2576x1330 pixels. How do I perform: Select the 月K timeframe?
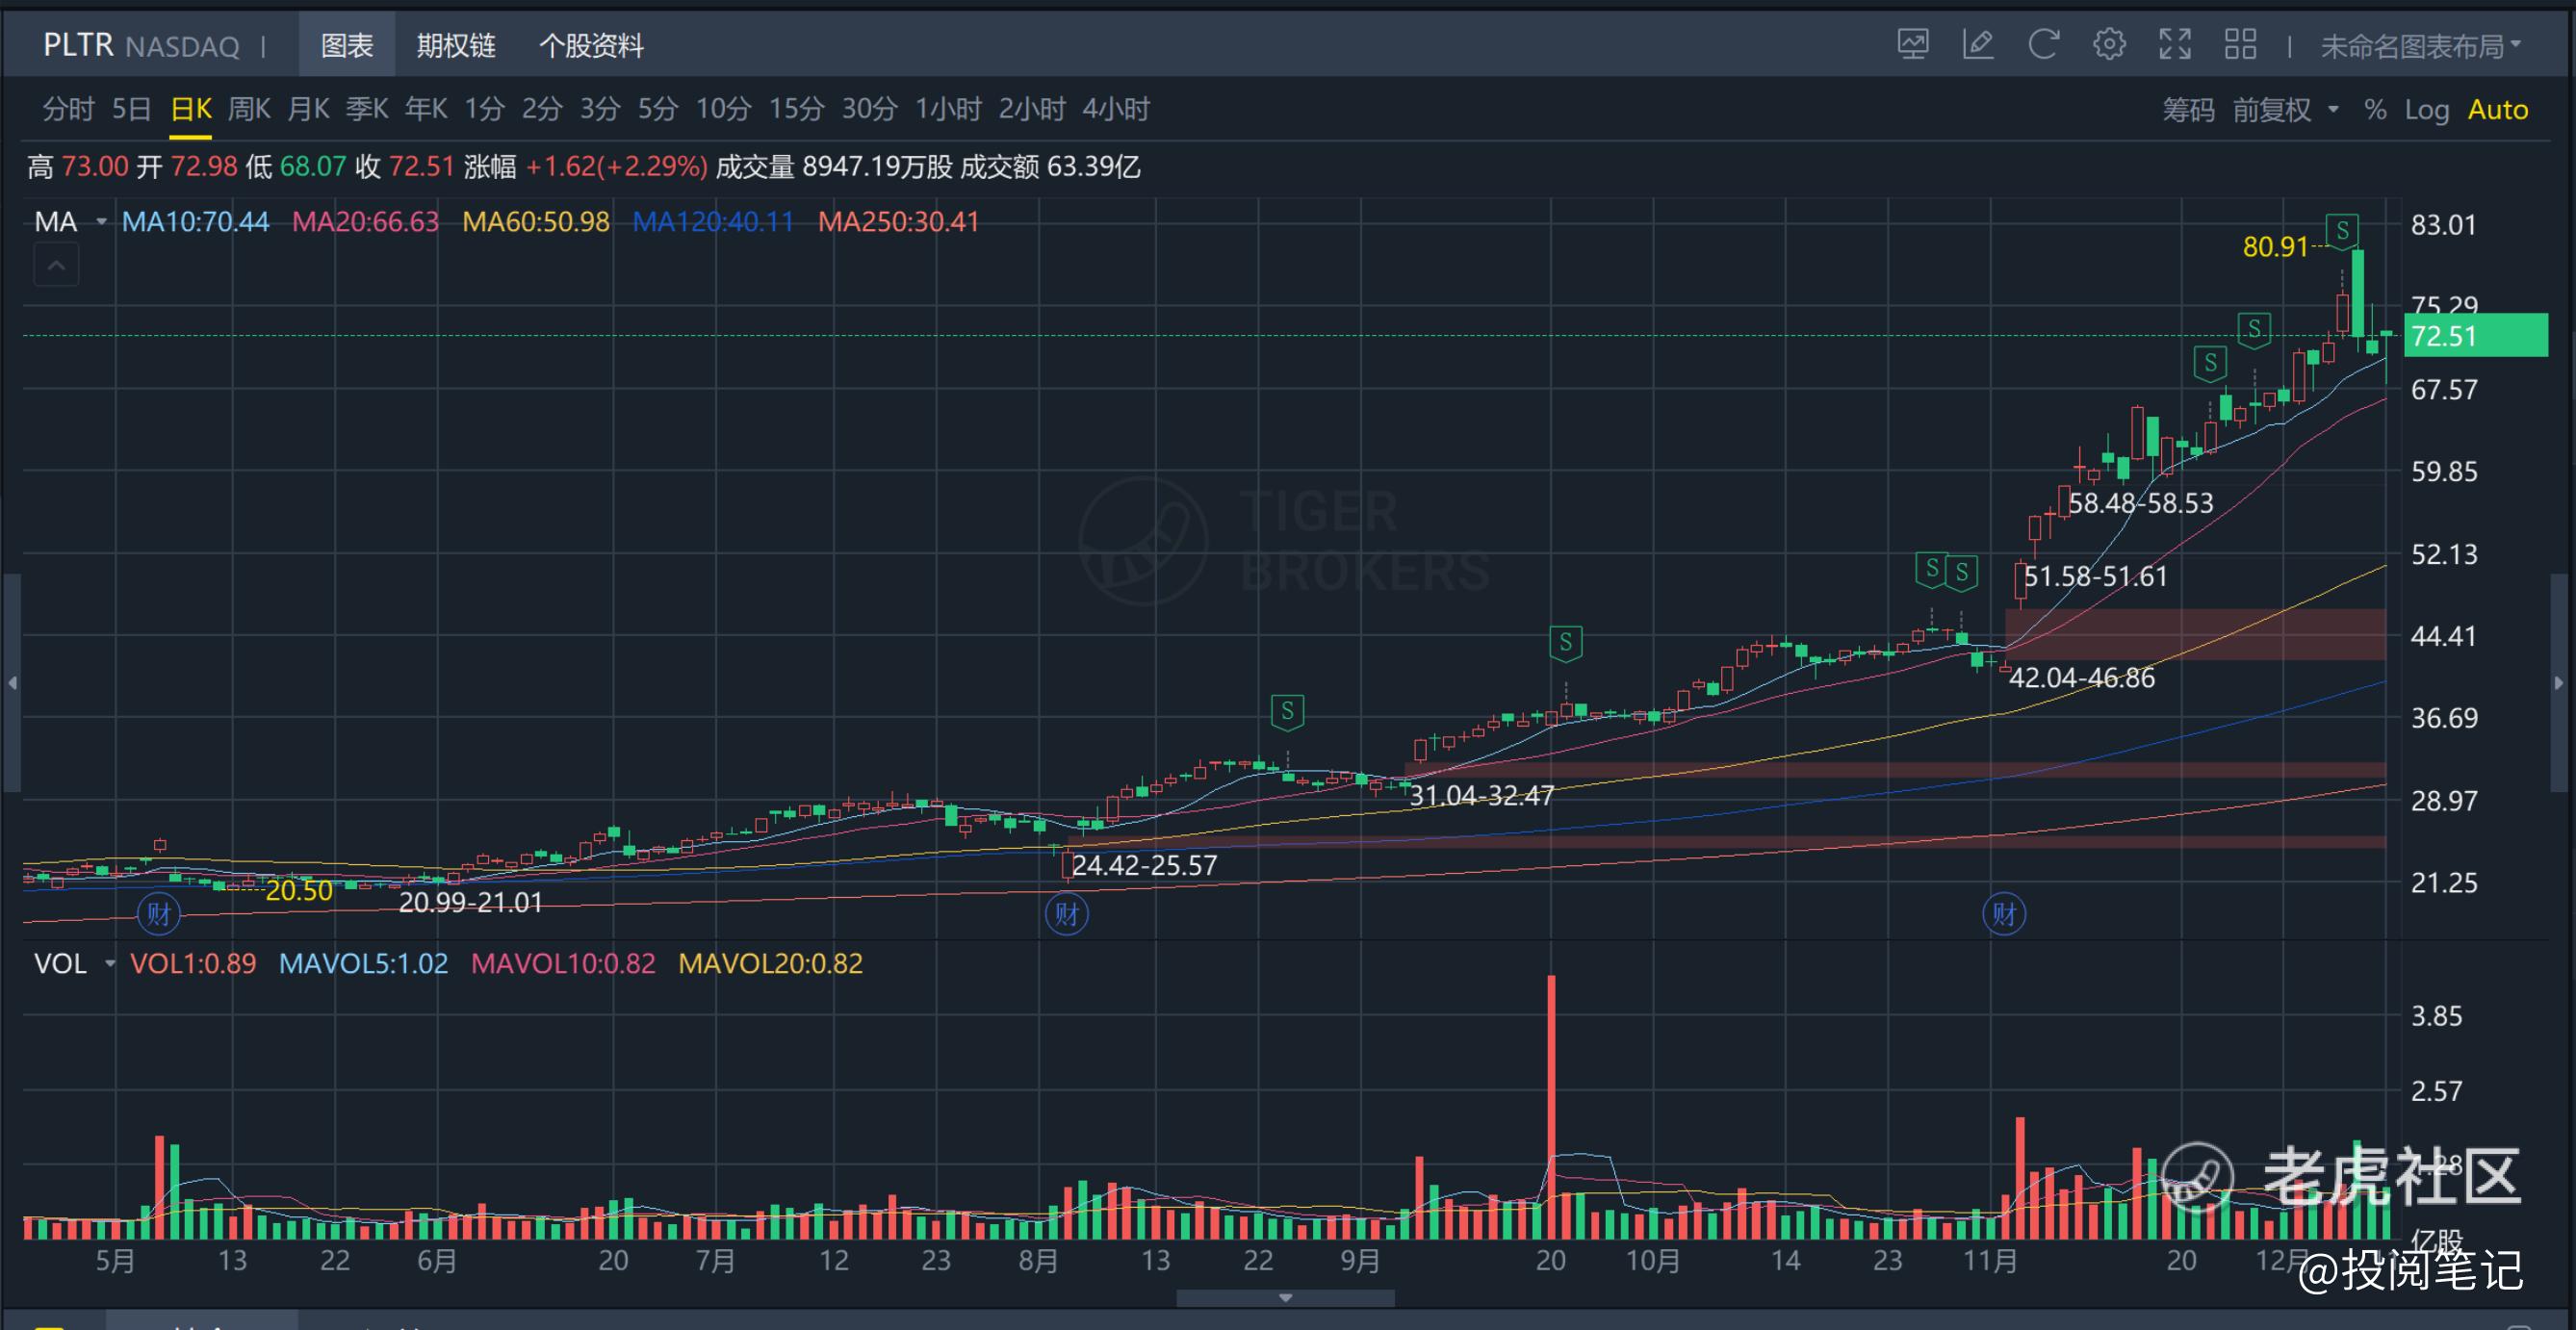click(x=308, y=109)
